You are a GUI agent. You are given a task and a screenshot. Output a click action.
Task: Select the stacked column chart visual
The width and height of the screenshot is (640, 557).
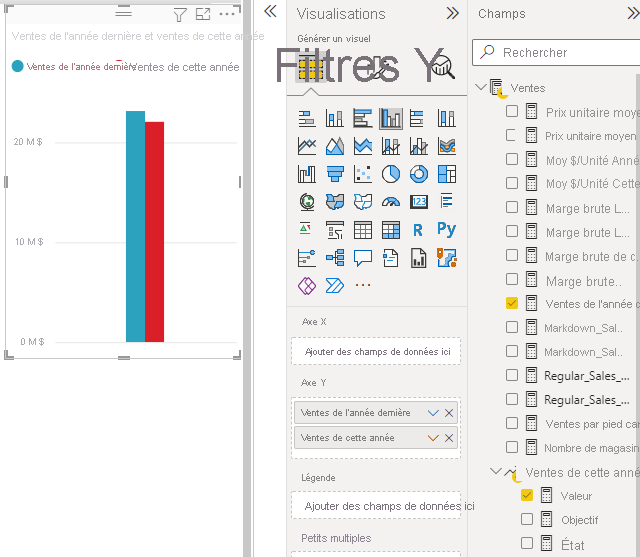point(334,119)
